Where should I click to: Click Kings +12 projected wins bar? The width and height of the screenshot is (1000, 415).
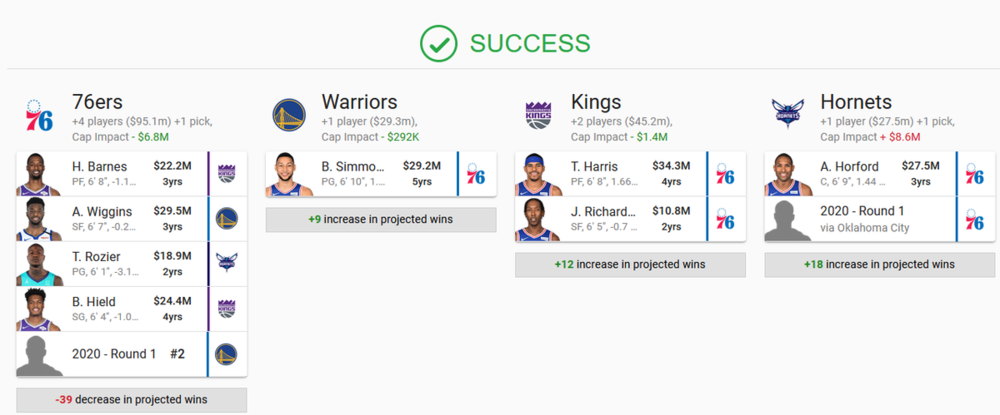point(630,264)
